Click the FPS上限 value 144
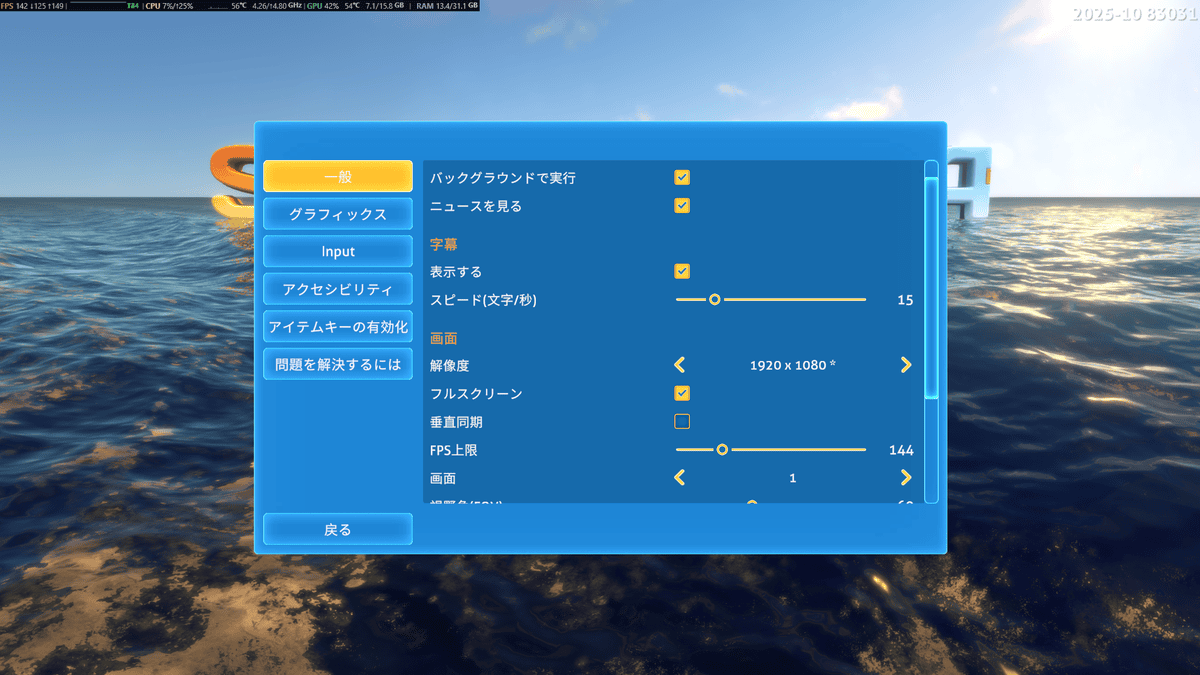1200x675 pixels. click(901, 450)
